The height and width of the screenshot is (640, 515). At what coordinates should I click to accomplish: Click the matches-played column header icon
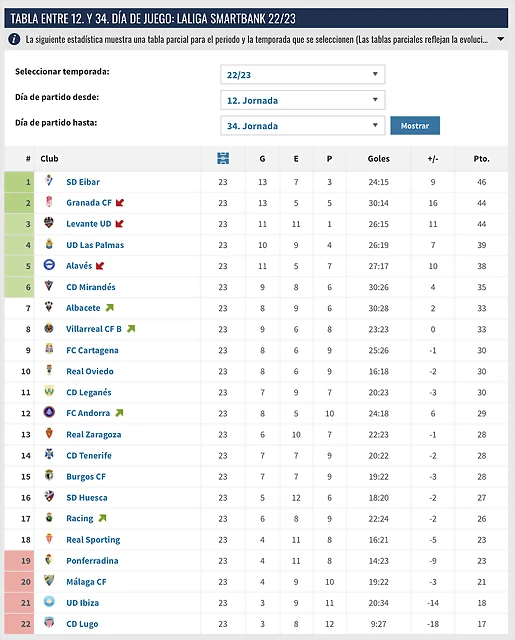[223, 158]
